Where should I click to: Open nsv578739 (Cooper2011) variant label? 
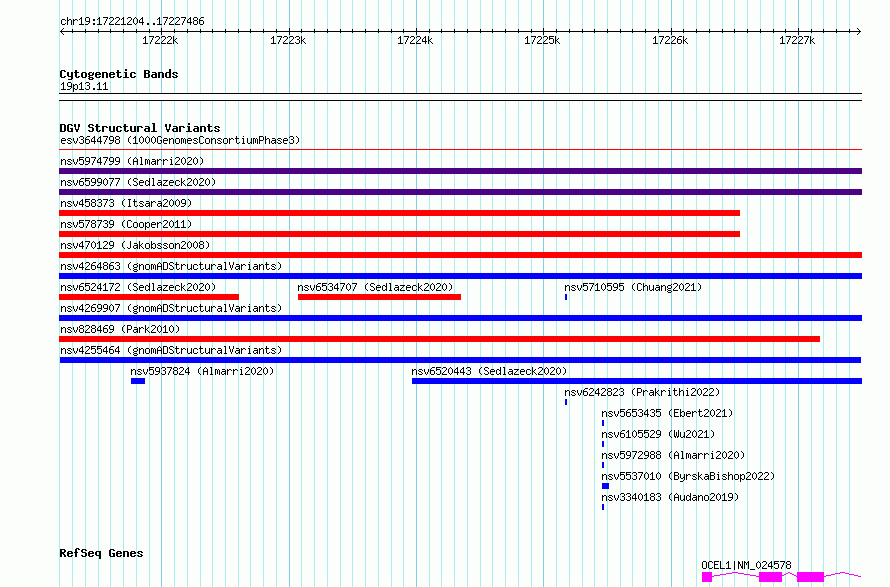126,224
